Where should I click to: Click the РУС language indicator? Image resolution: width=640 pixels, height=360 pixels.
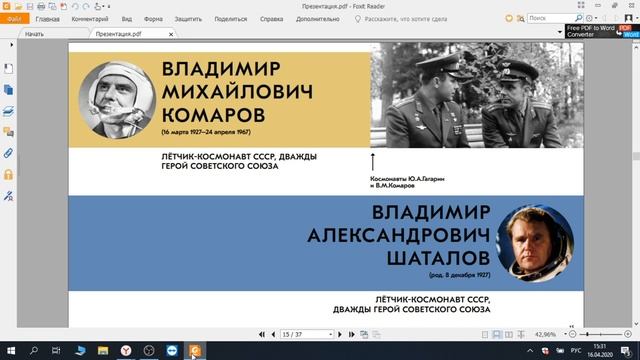click(576, 351)
